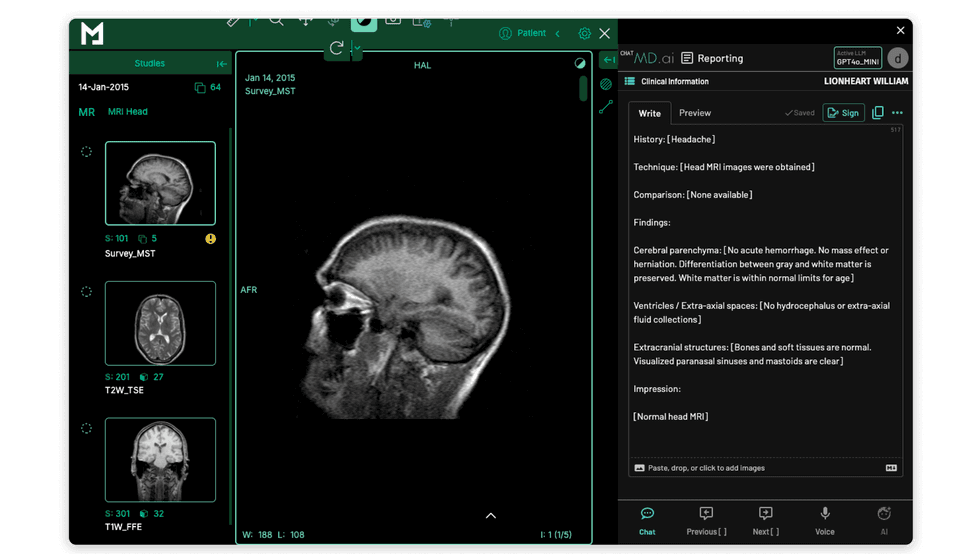Collapse the Studies panel arrow

pos(221,64)
